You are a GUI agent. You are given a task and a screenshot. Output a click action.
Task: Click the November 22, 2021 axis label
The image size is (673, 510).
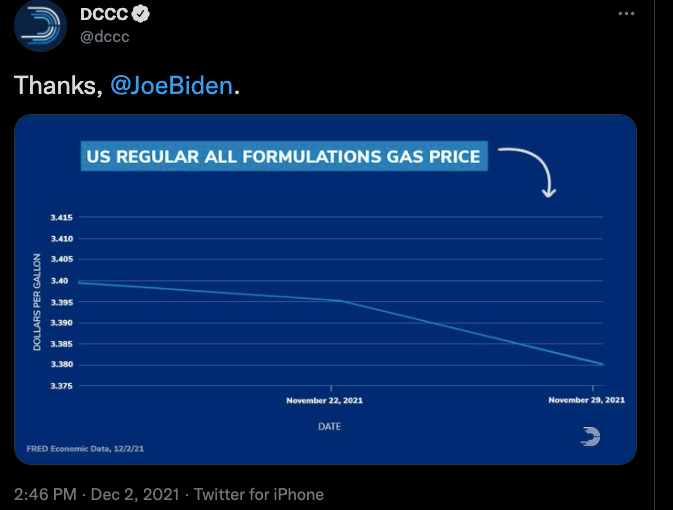click(x=324, y=400)
